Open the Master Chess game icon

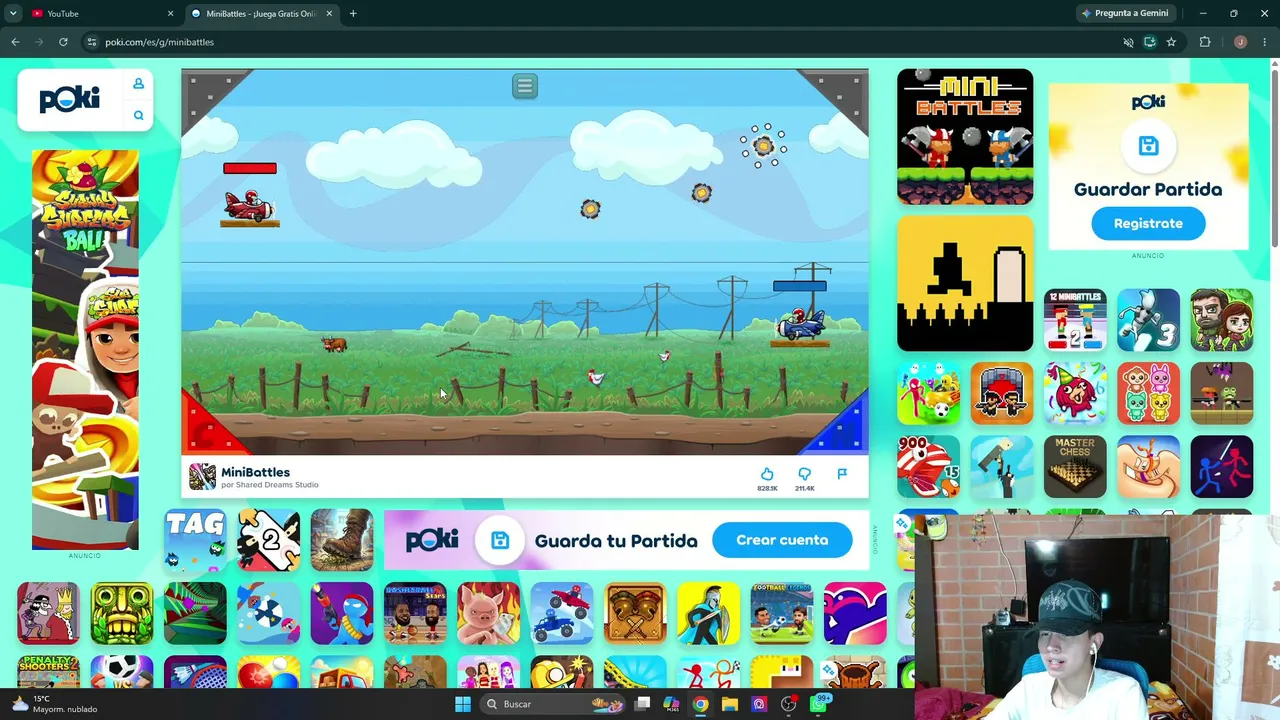1075,466
